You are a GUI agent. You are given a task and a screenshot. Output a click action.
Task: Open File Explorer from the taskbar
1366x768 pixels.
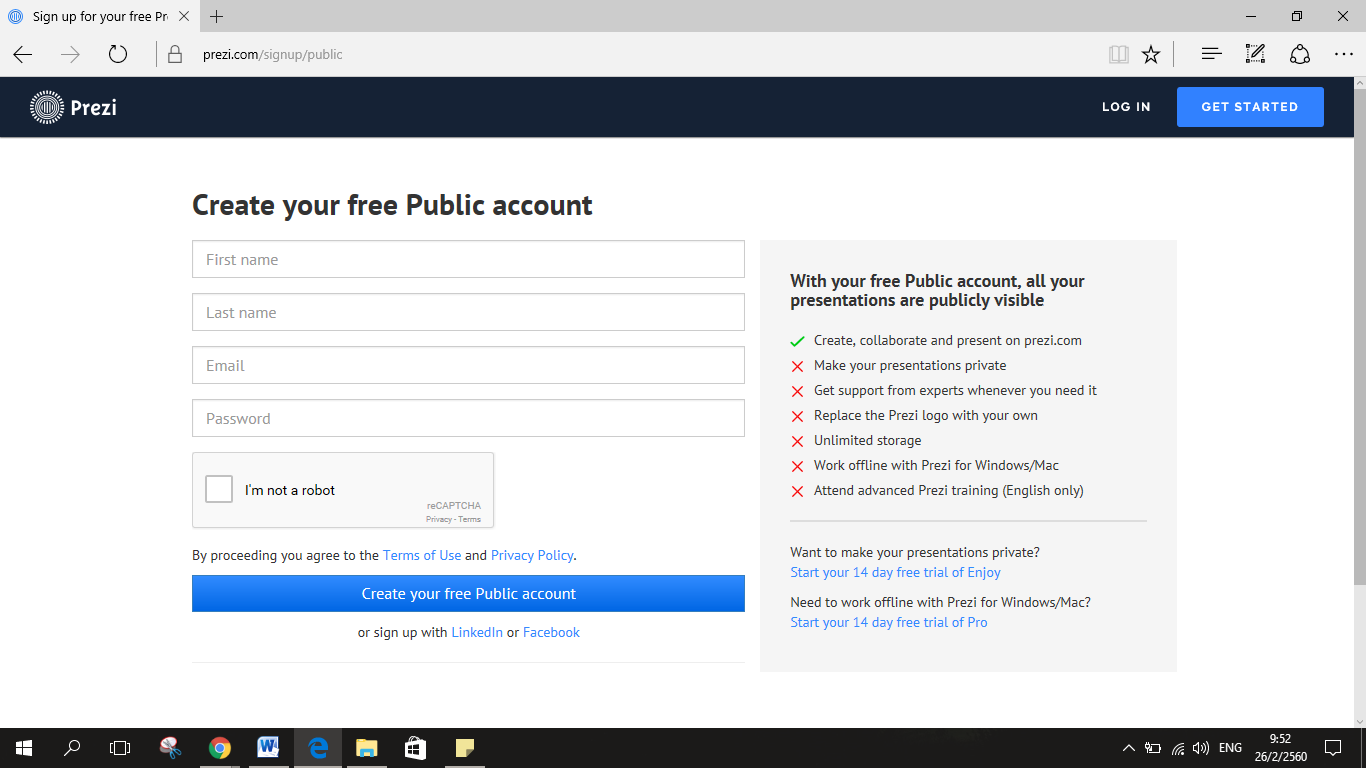[366, 747]
